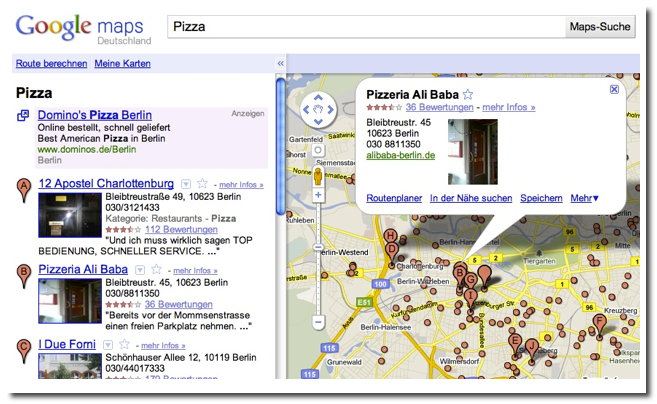
Task: Open 36 Bewertungen link in results list
Action: 178,305
